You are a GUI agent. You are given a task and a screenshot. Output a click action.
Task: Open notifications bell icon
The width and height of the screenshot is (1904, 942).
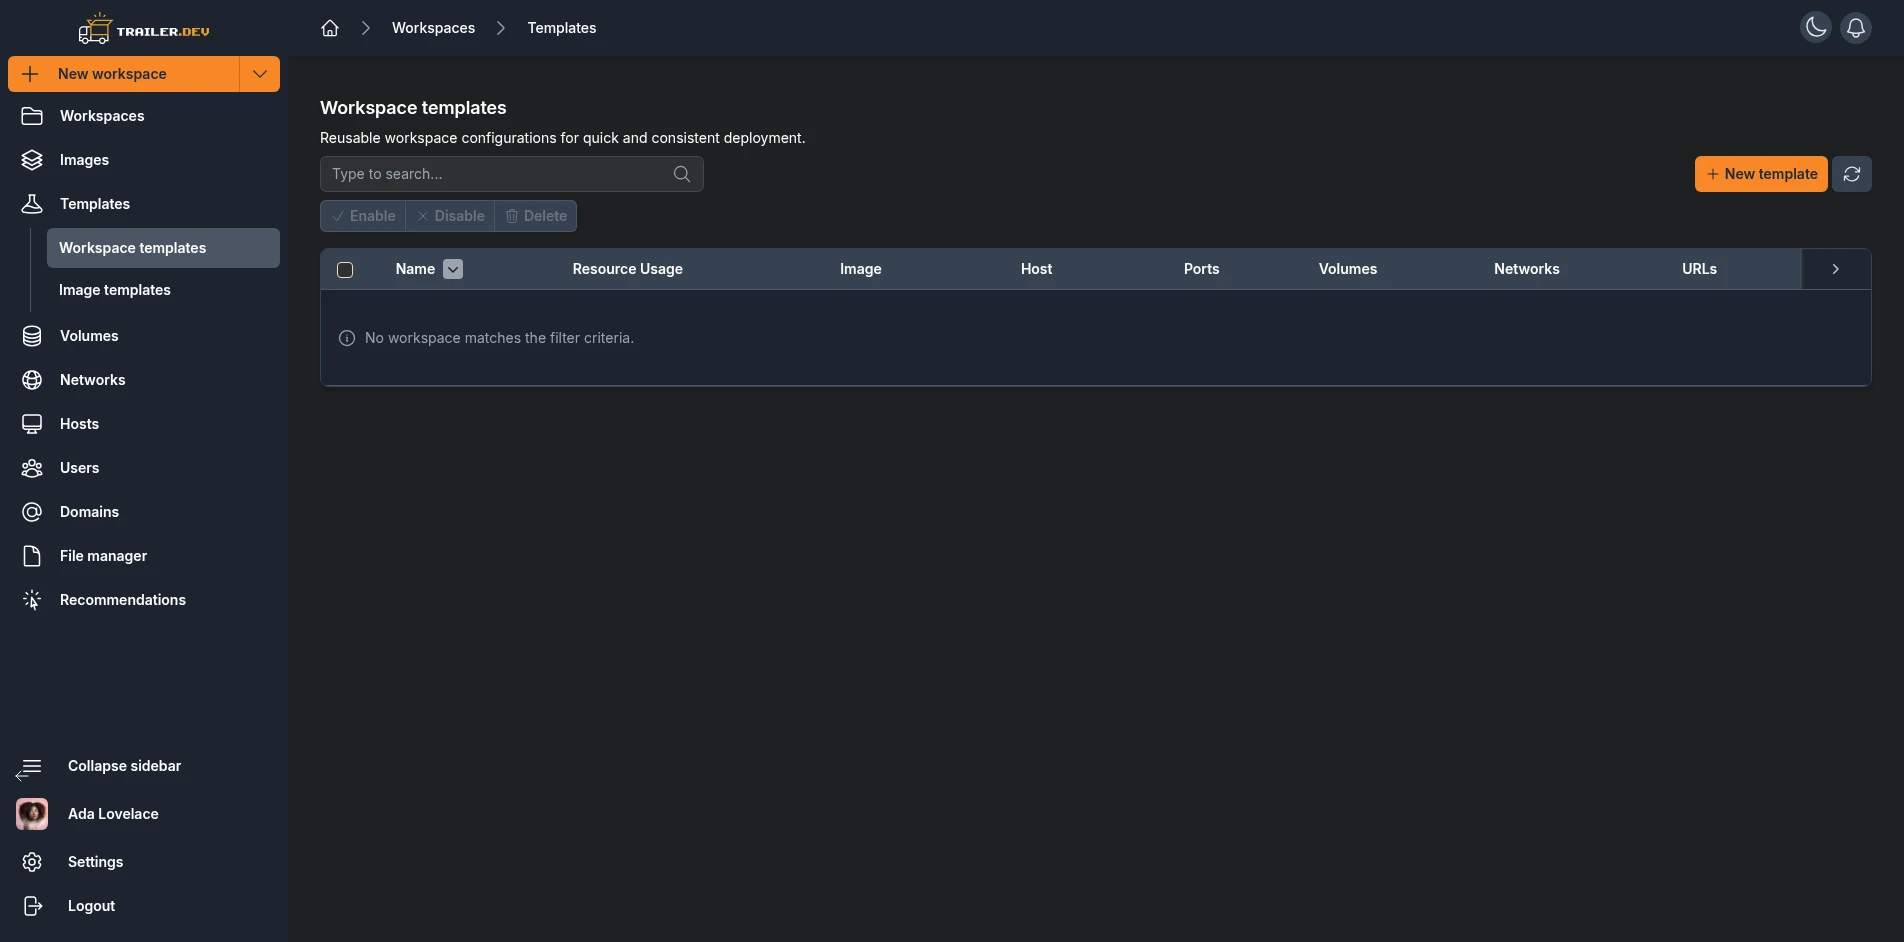pyautogui.click(x=1856, y=28)
